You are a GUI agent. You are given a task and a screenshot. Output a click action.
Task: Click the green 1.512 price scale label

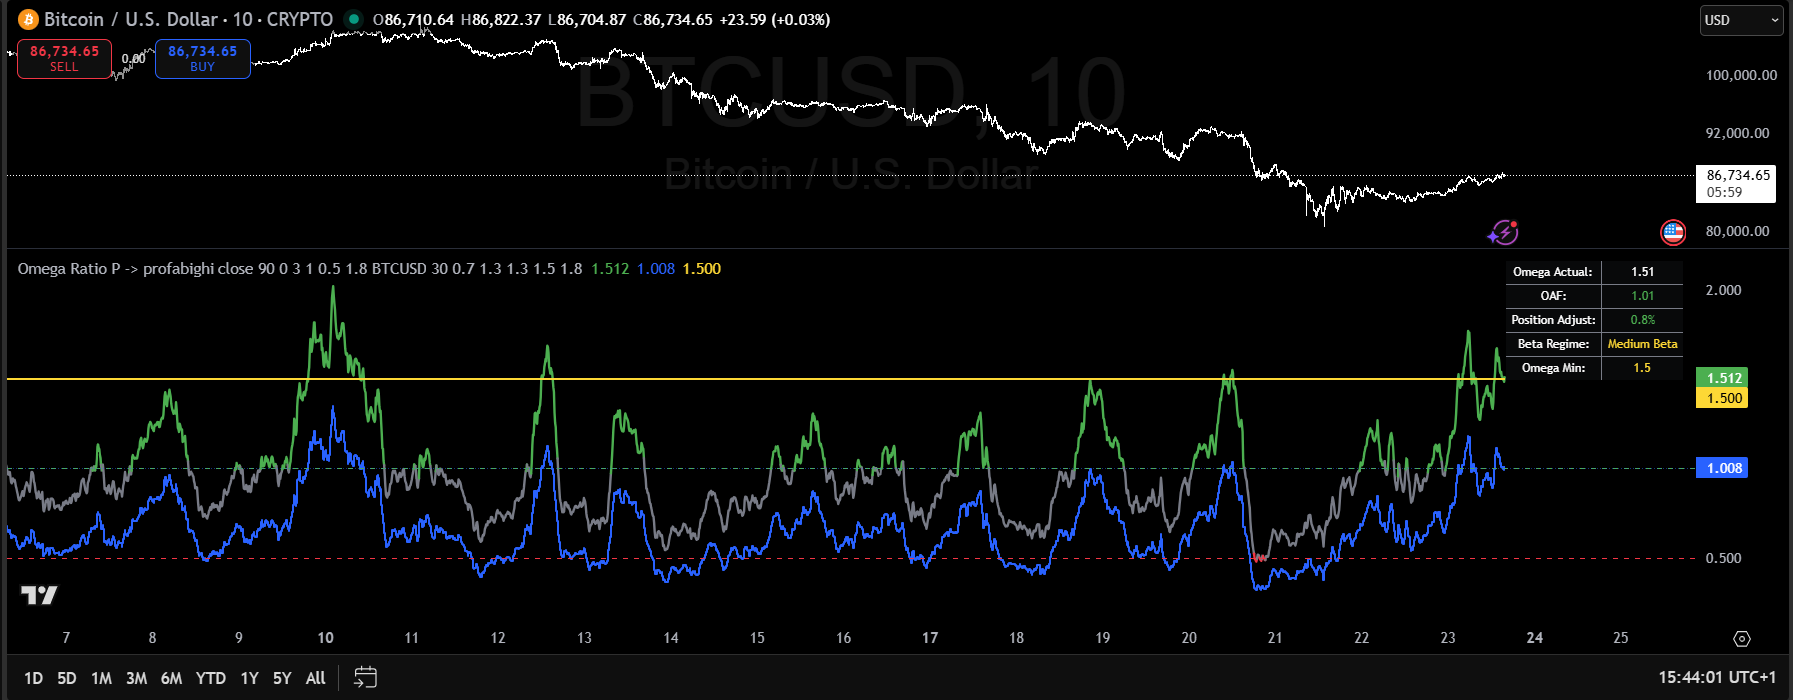pos(1723,378)
